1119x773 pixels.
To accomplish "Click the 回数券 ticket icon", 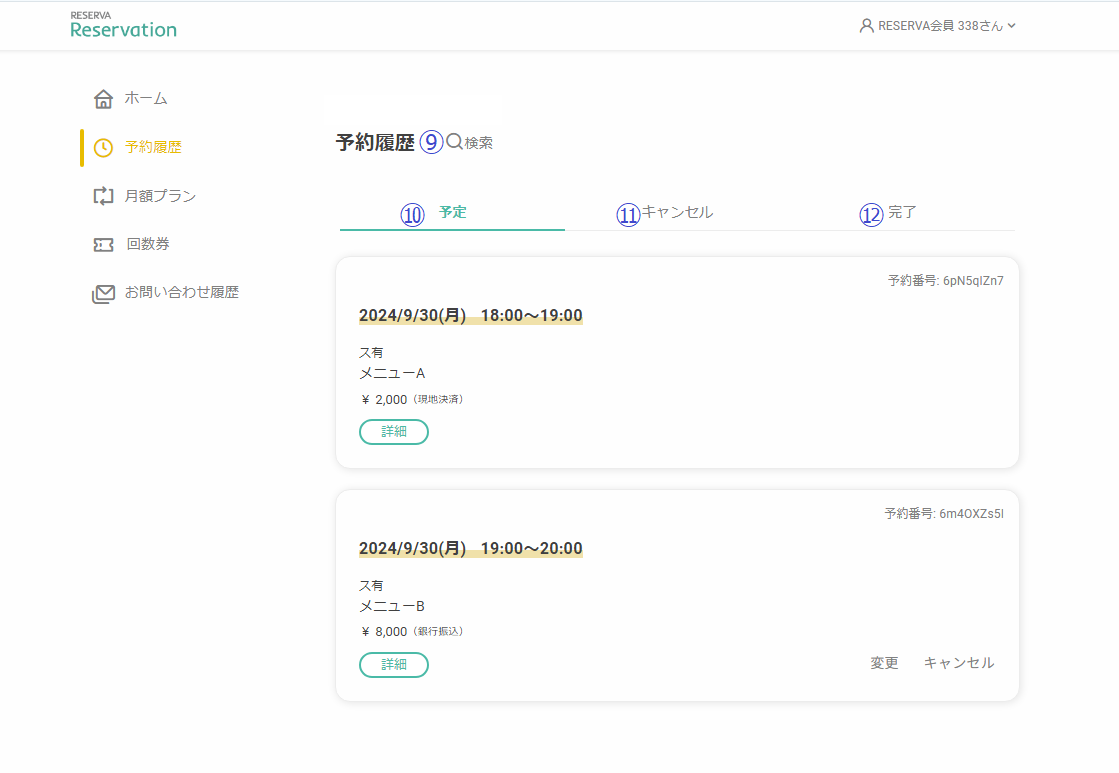I will (103, 245).
